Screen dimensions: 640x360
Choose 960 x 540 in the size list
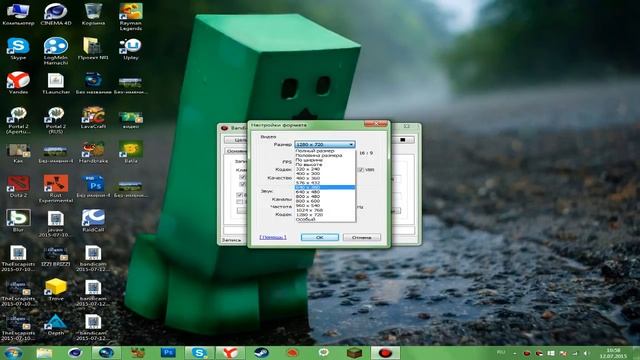(325, 205)
